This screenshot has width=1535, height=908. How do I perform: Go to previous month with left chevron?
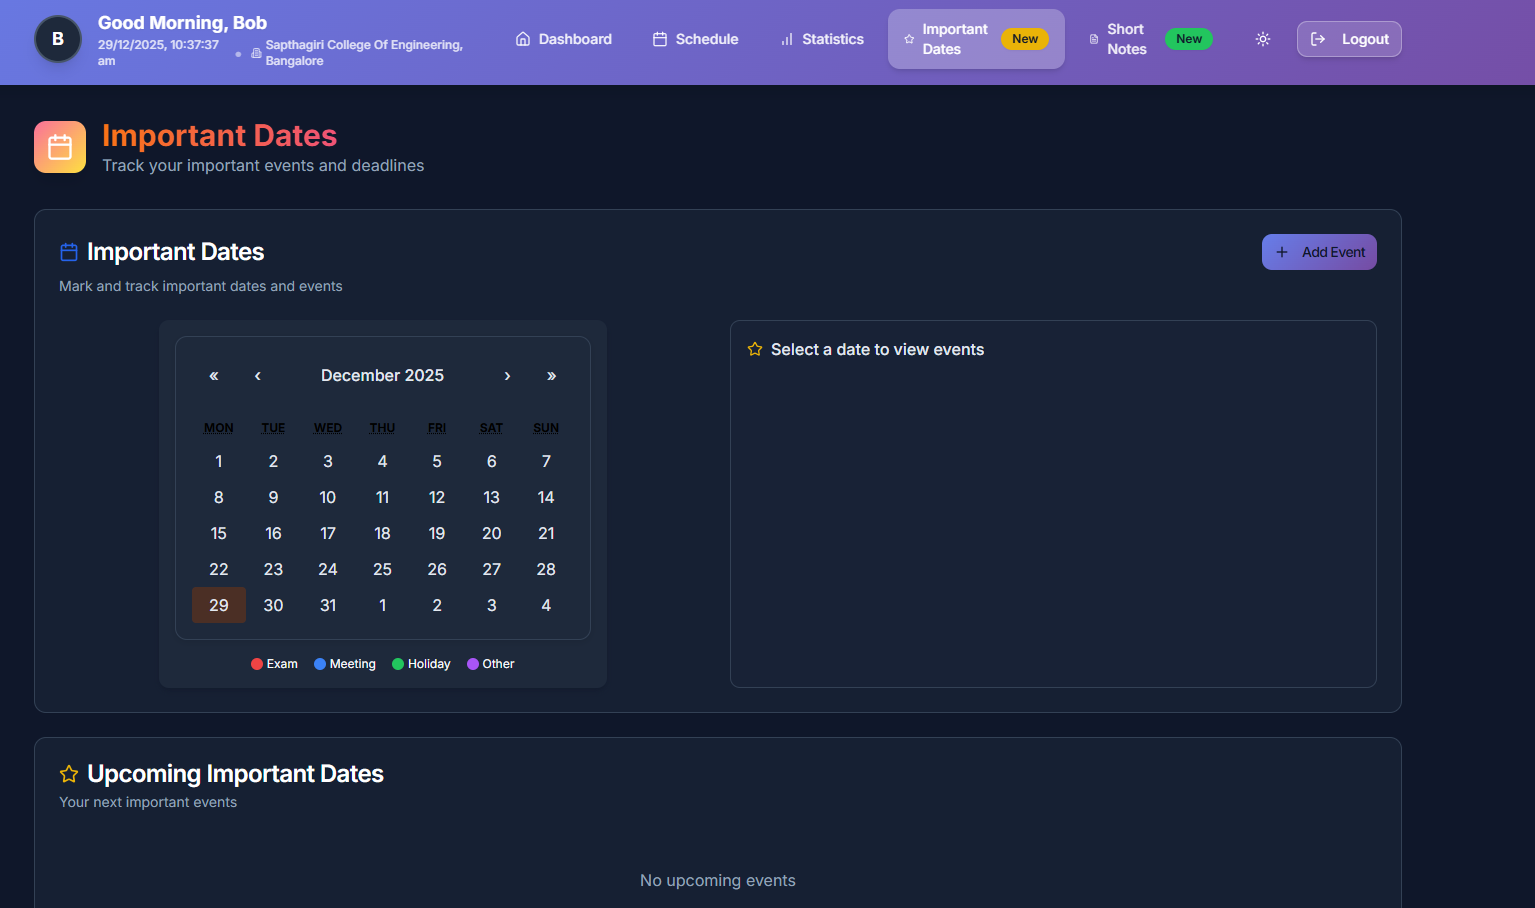click(x=257, y=376)
